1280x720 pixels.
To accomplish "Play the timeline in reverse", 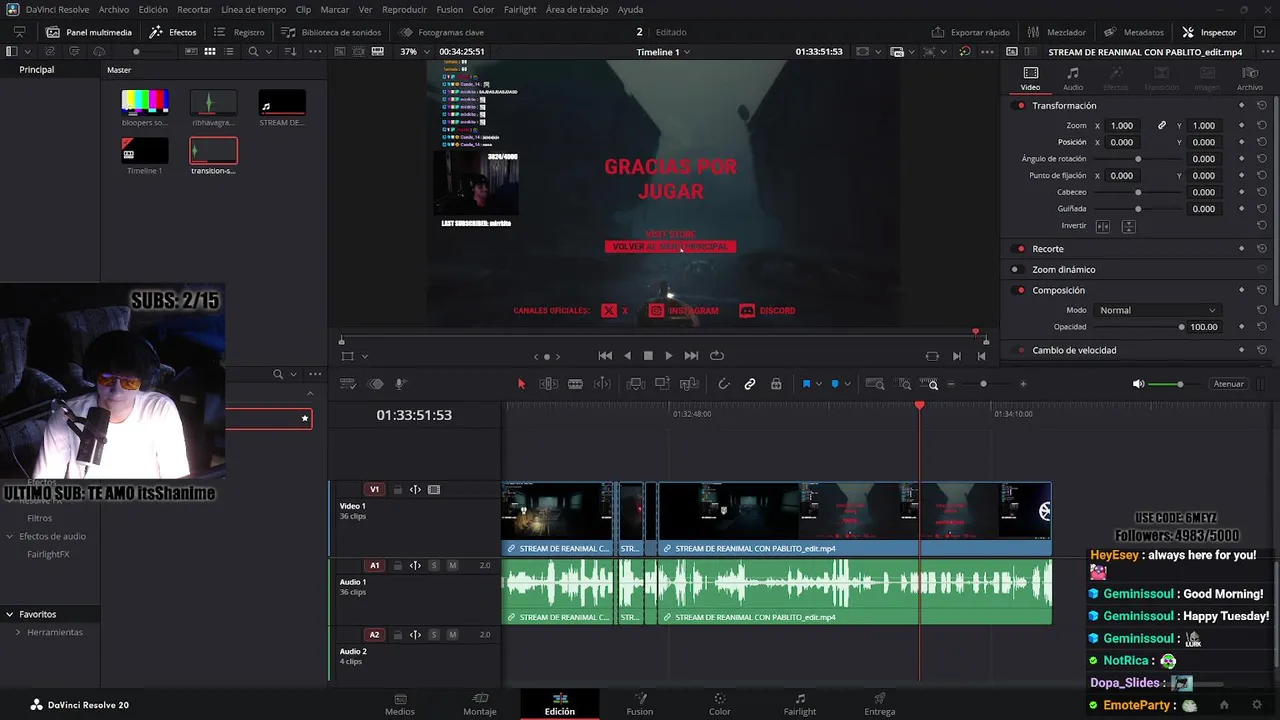I will tap(627, 356).
